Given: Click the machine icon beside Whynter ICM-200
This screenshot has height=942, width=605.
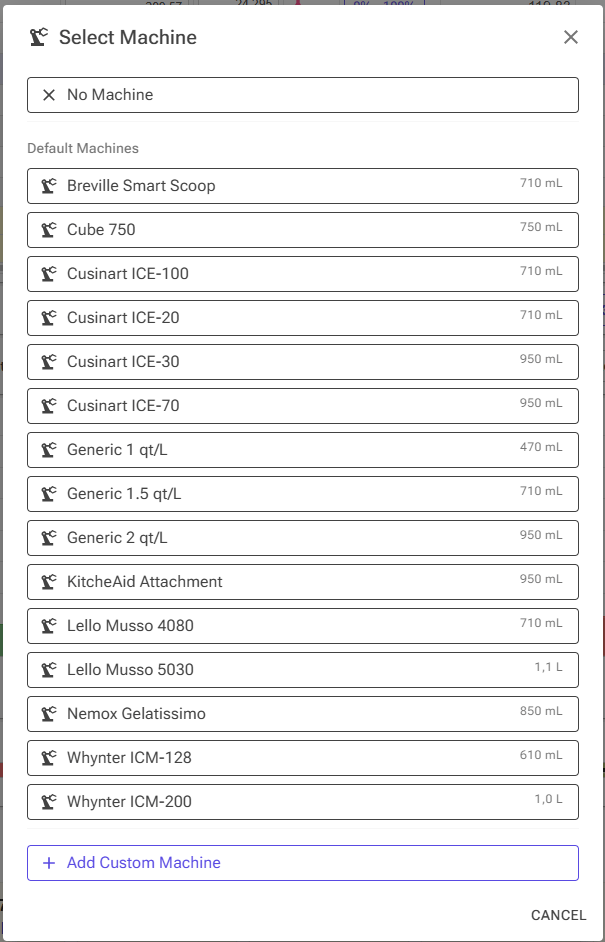Looking at the screenshot, I should point(49,801).
